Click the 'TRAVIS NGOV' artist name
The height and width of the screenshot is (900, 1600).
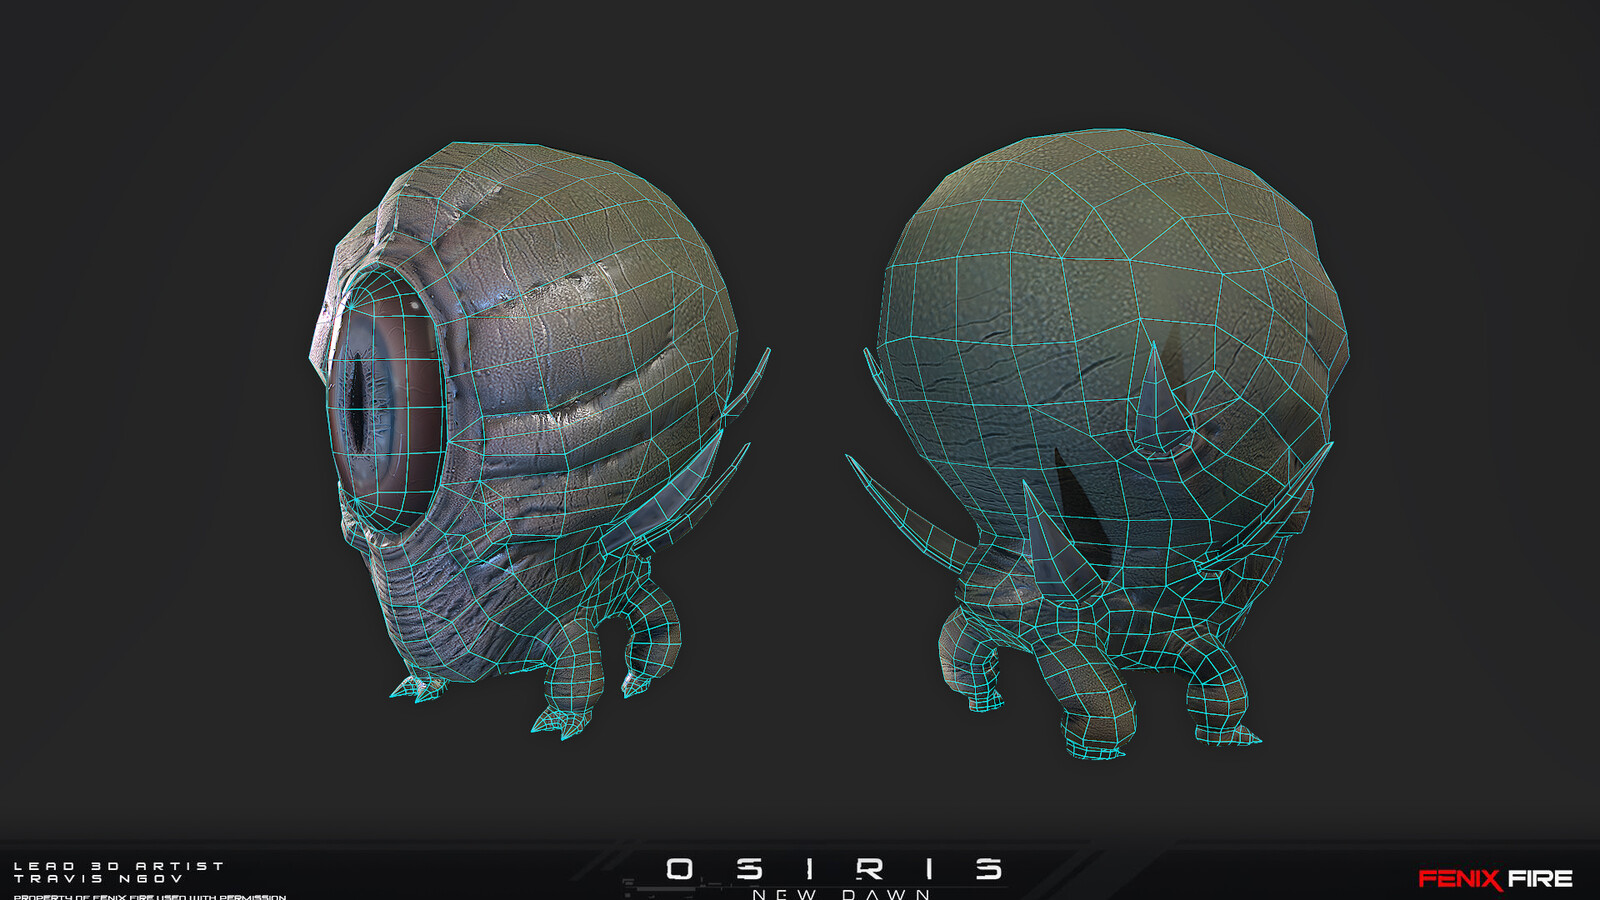tap(98, 879)
